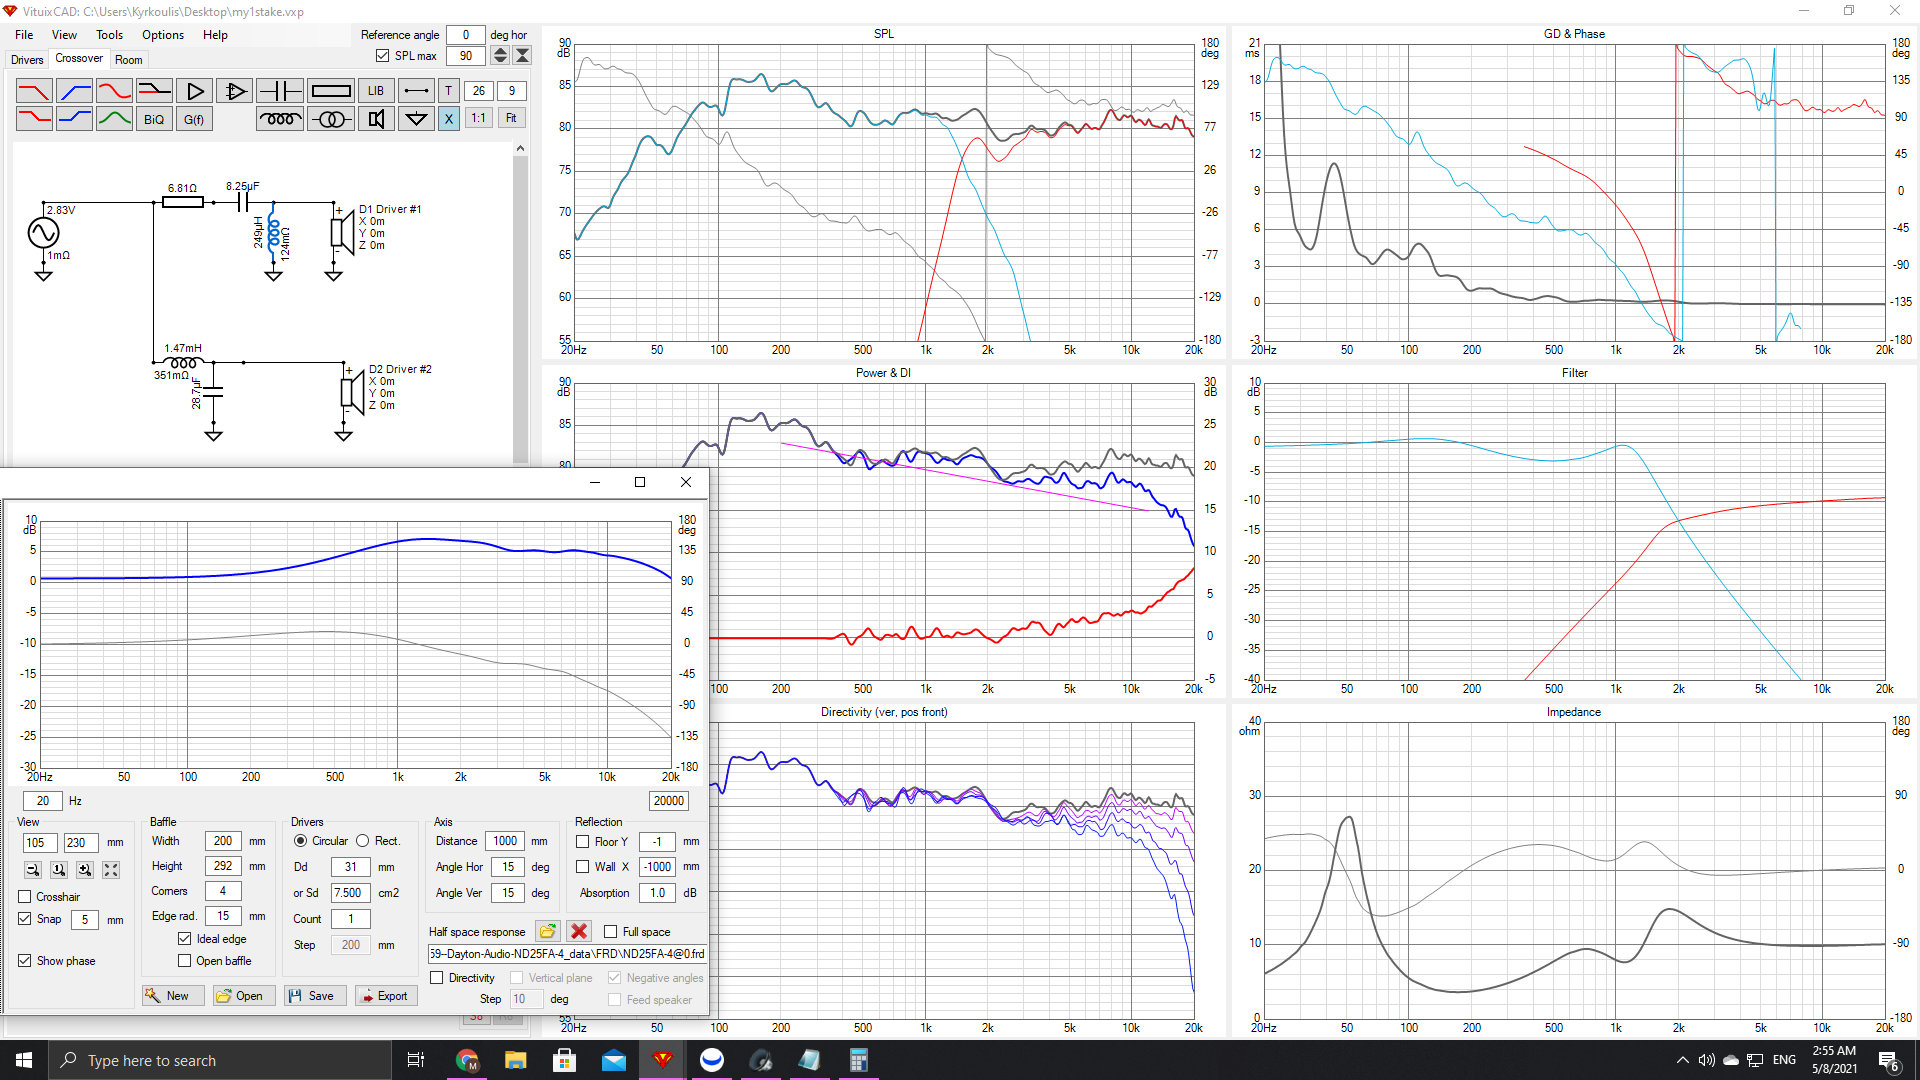The width and height of the screenshot is (1920, 1080).
Task: Add a BiQ biquad block
Action: click(154, 119)
